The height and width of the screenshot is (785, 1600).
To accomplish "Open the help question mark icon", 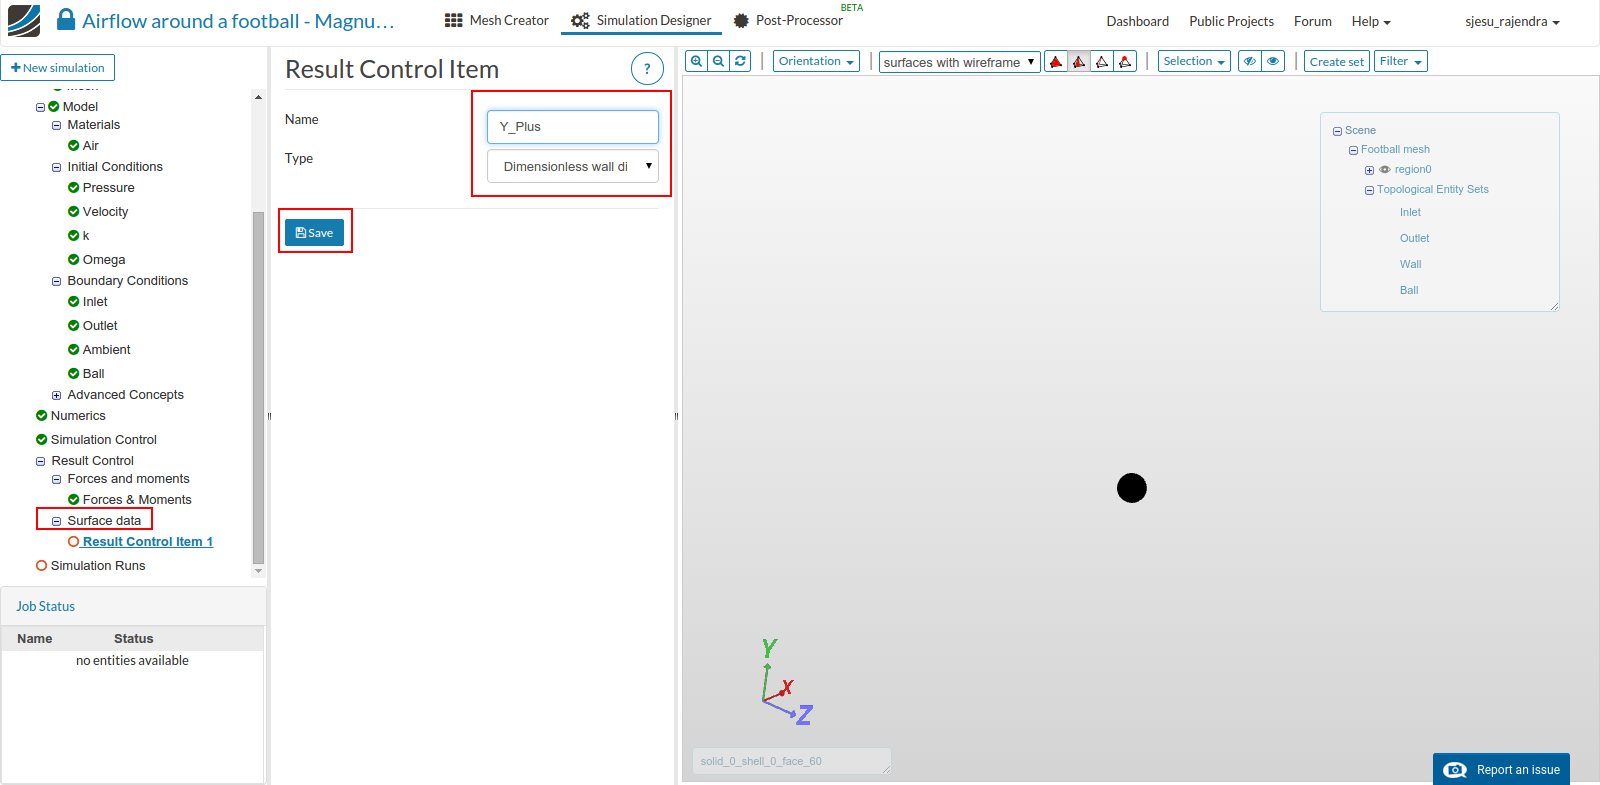I will click(x=647, y=69).
